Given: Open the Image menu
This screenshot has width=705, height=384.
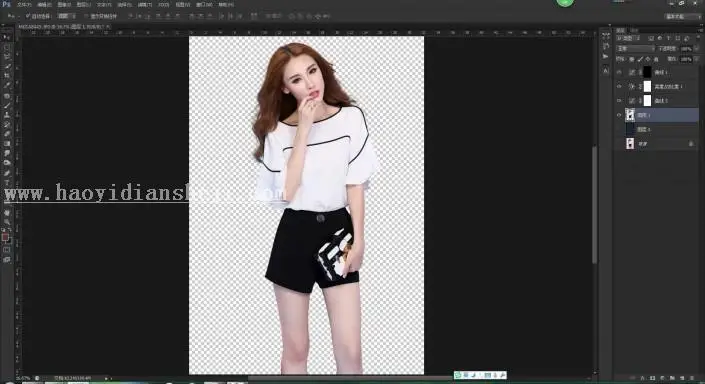Looking at the screenshot, I should pyautogui.click(x=64, y=4).
